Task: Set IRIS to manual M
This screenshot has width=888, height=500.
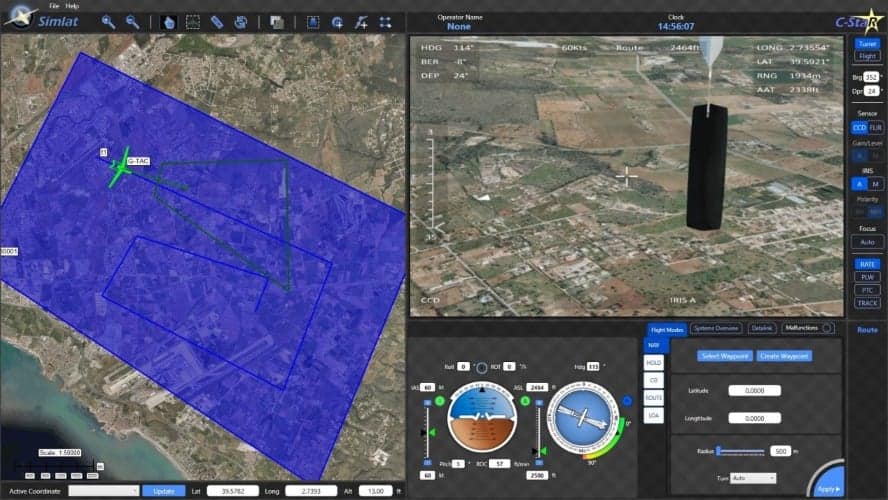Action: coord(876,184)
